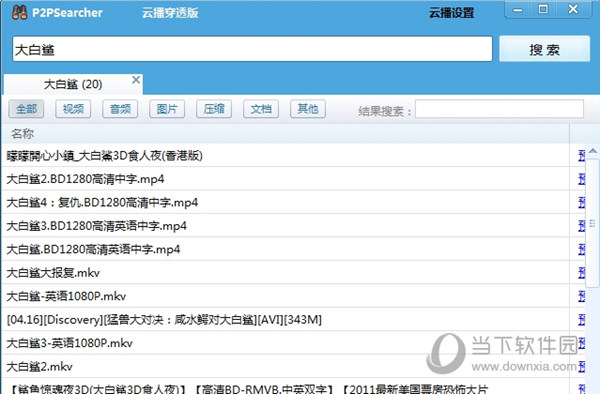Maximize the P2PSearcher window
The width and height of the screenshot is (600, 394).
click(543, 9)
